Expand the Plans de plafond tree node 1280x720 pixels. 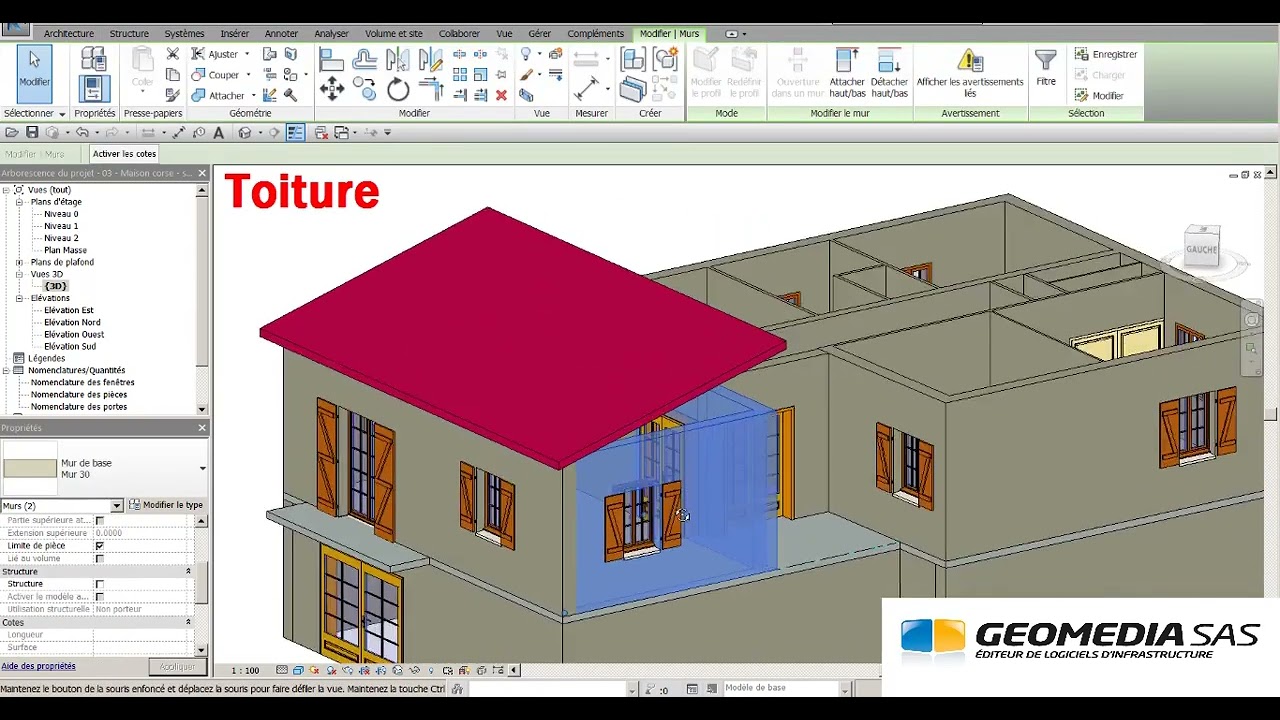(19, 262)
